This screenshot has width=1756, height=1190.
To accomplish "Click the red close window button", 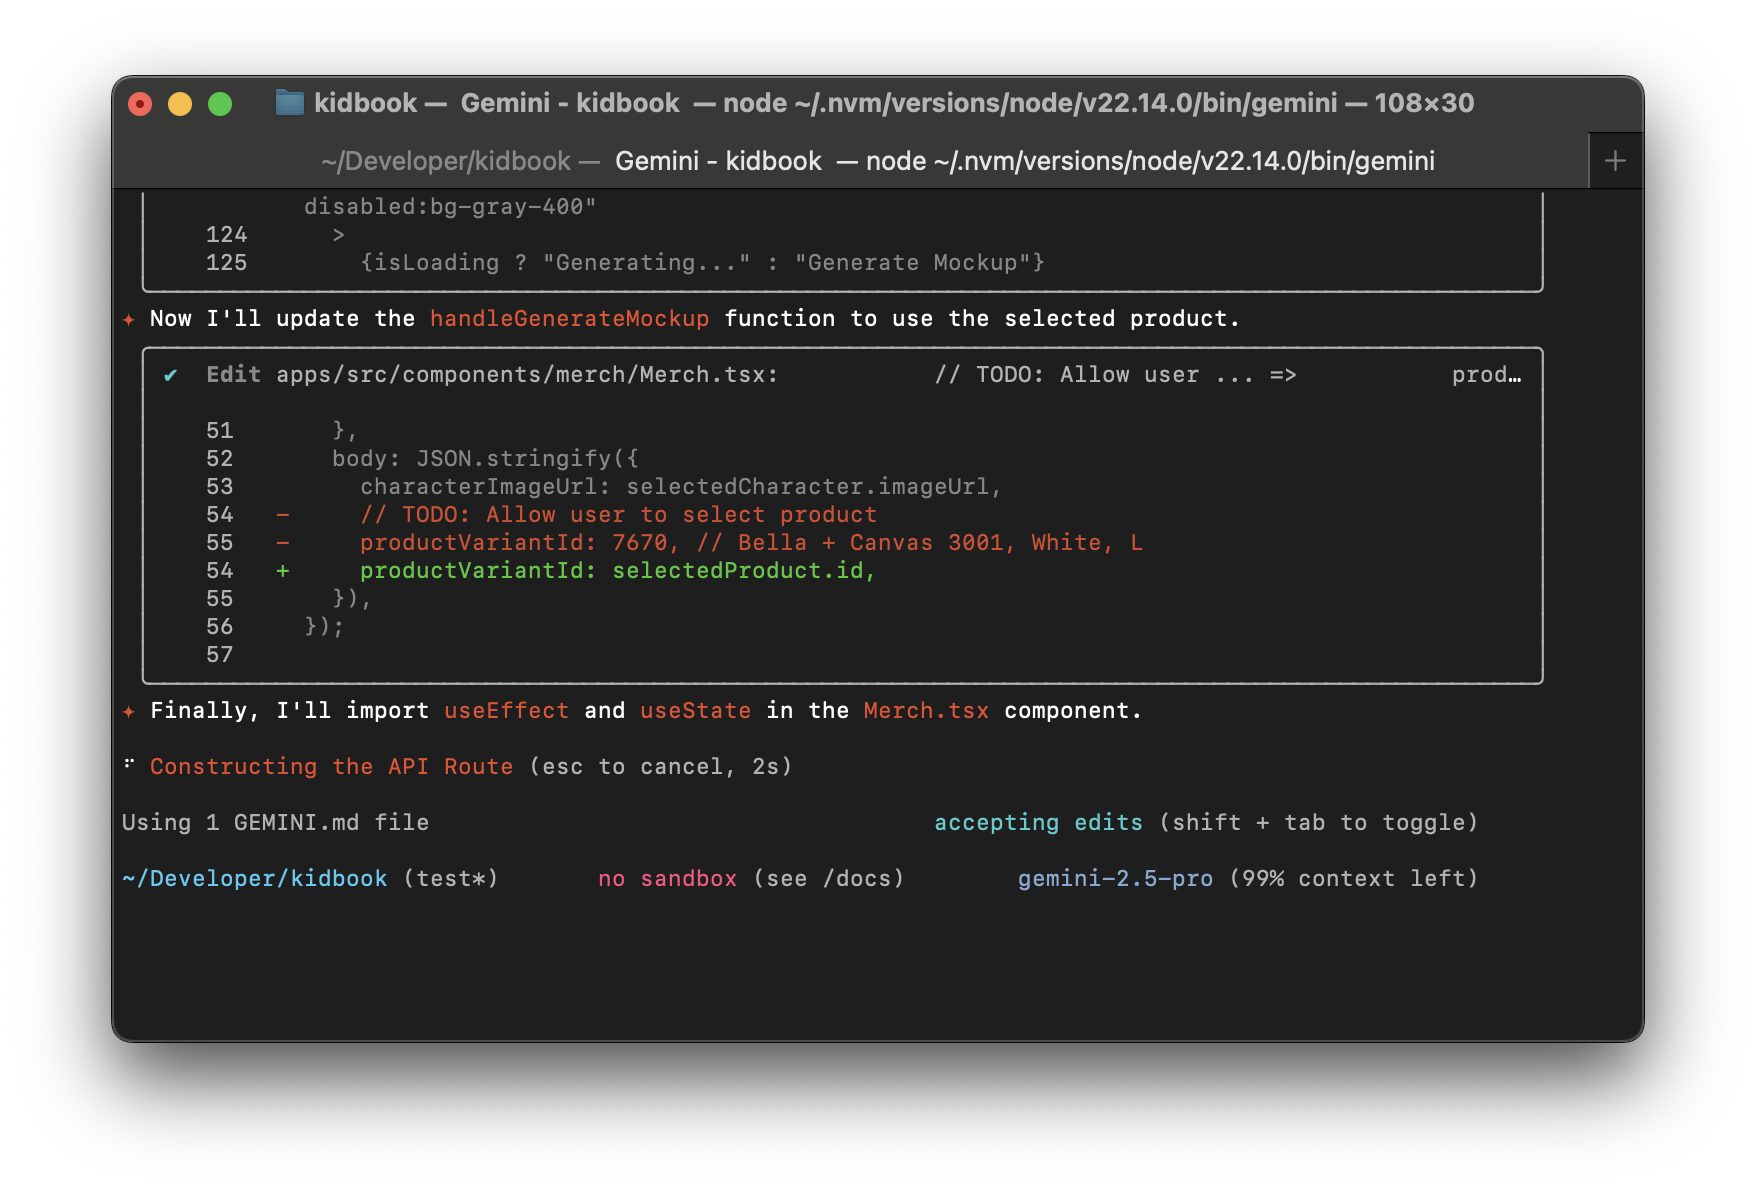I will click(x=140, y=104).
